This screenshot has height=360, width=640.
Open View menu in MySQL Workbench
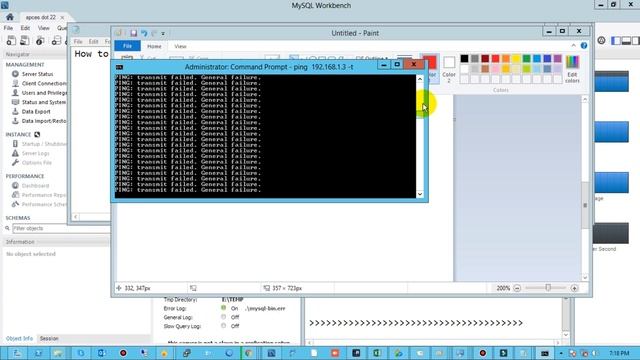(43, 28)
